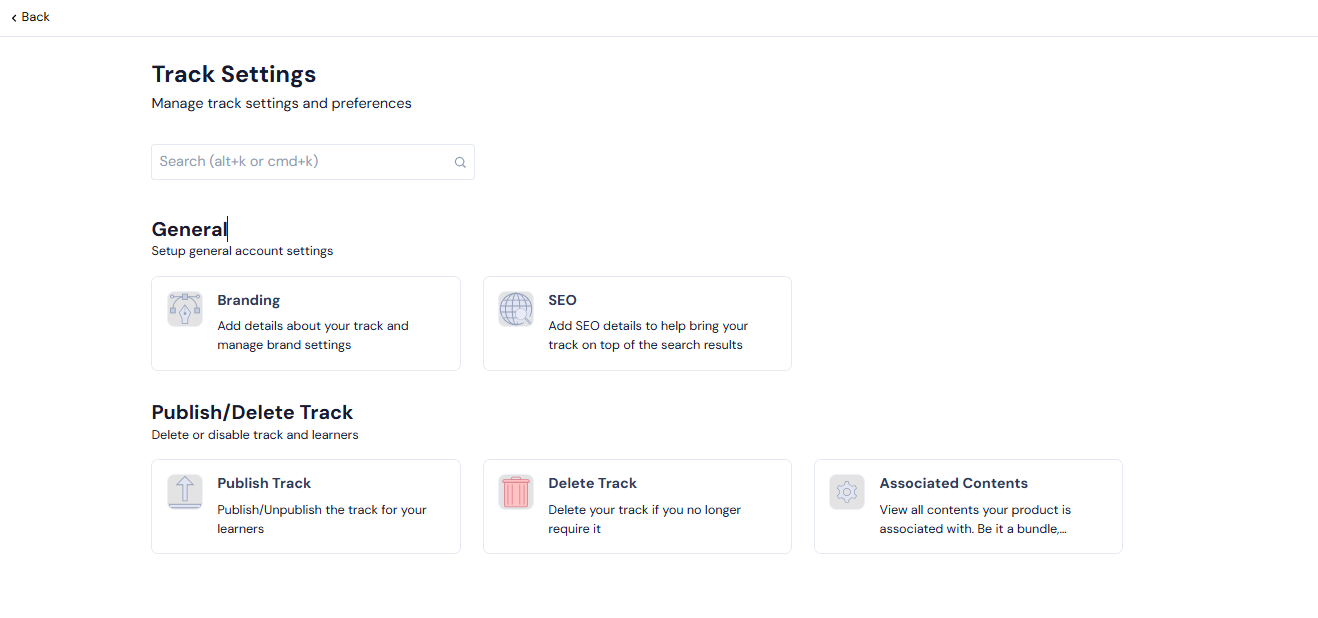Open the Associated Contents card
1318x618 pixels.
[x=968, y=506]
